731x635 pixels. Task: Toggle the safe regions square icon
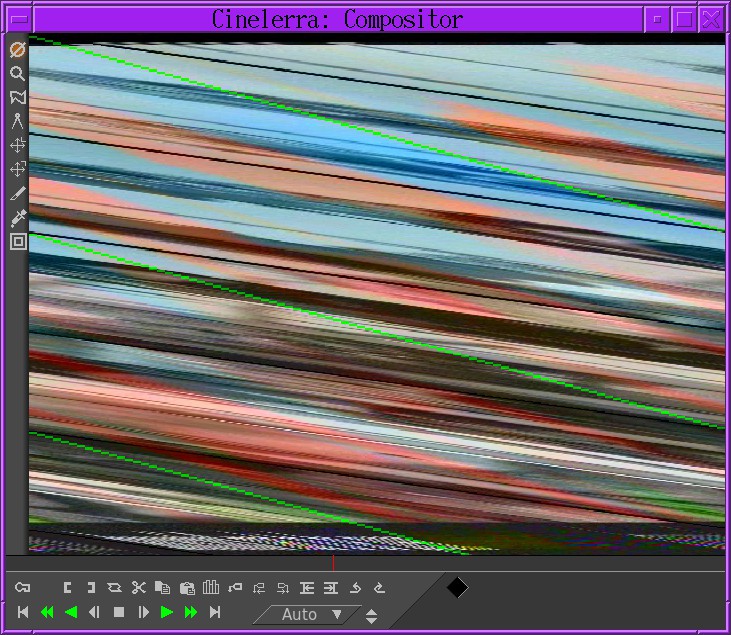(18, 242)
